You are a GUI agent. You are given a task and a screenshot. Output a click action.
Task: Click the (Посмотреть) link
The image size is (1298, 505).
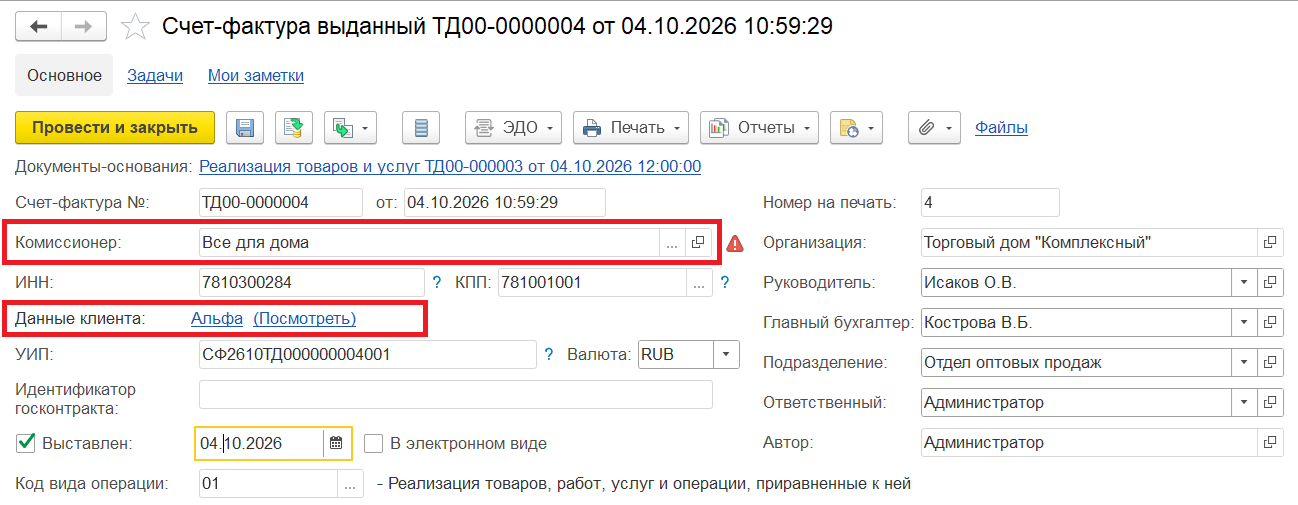click(x=304, y=318)
